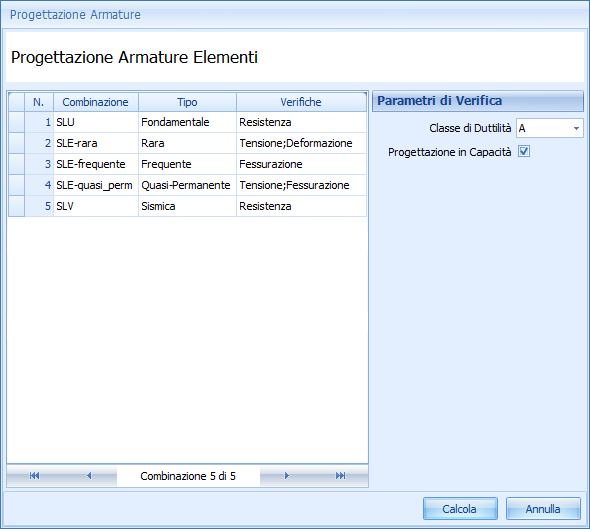Screen dimensions: 590x529
Task: Go to next combination record
Action: click(x=287, y=476)
